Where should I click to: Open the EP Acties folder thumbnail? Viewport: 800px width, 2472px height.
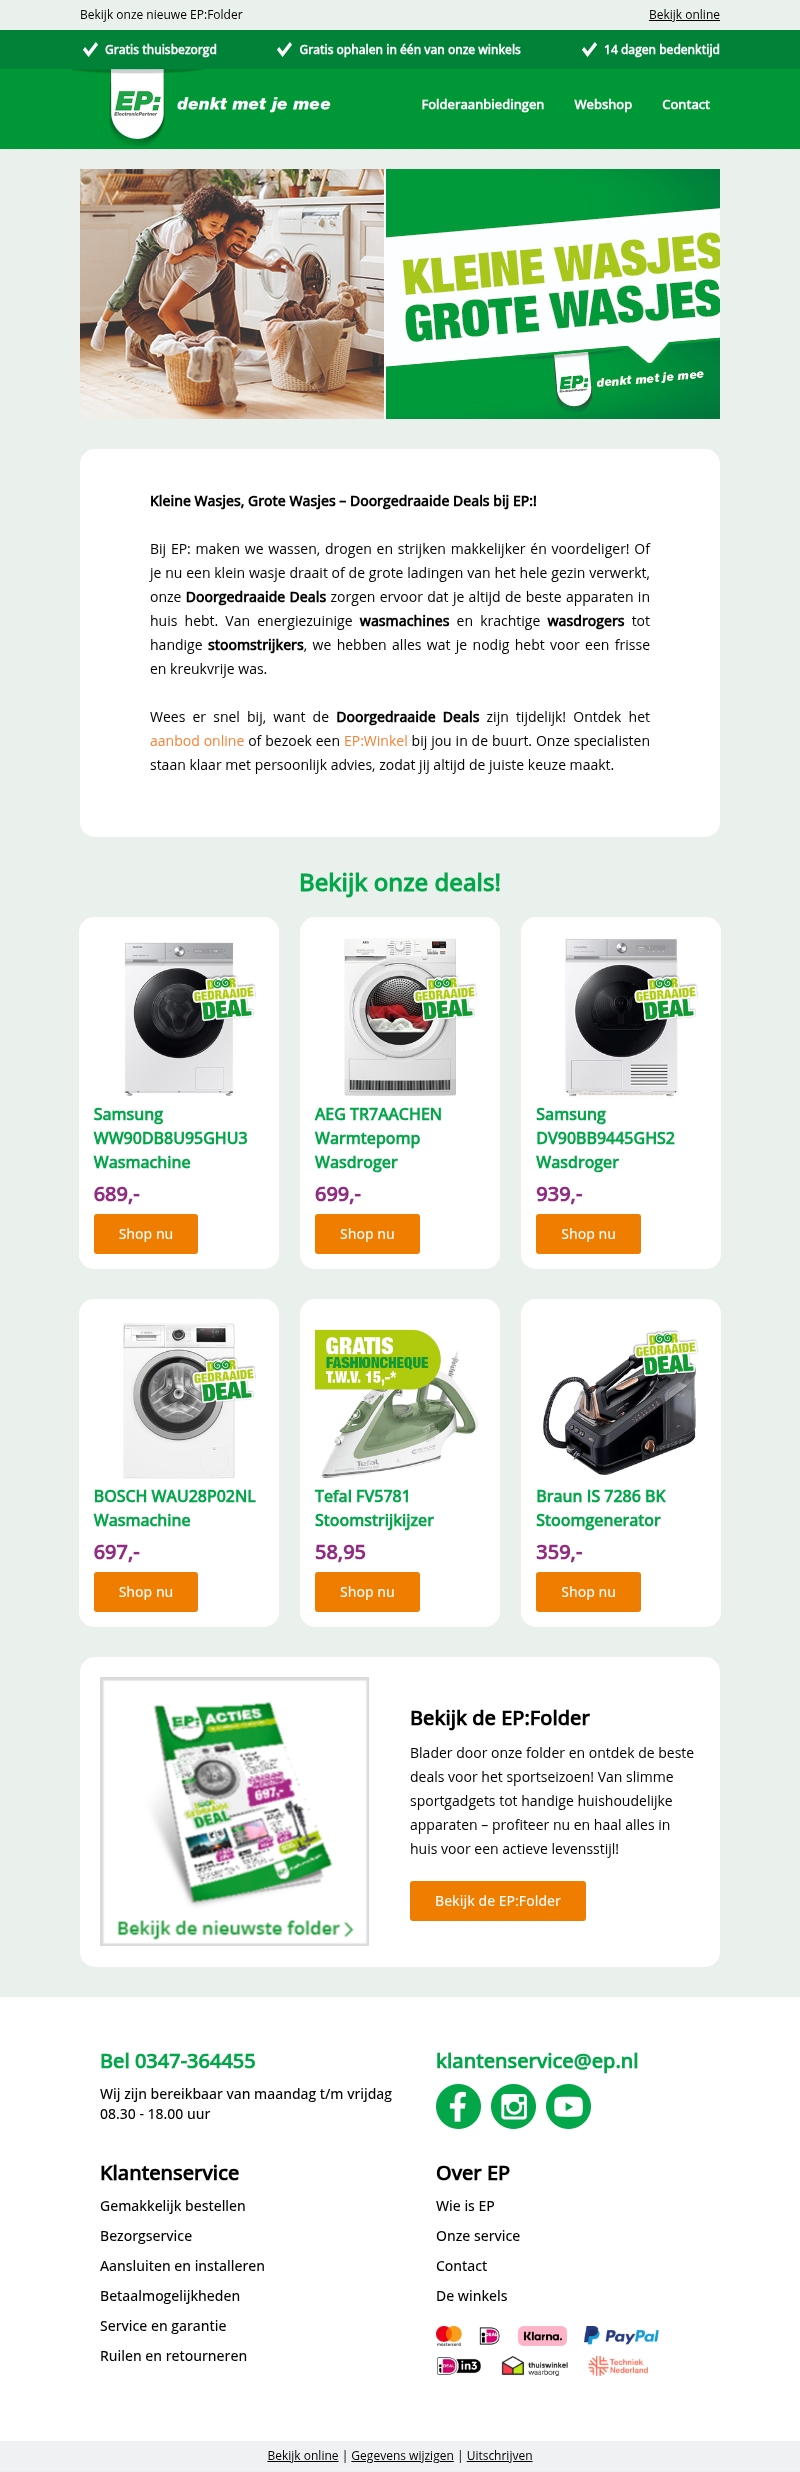point(235,1811)
